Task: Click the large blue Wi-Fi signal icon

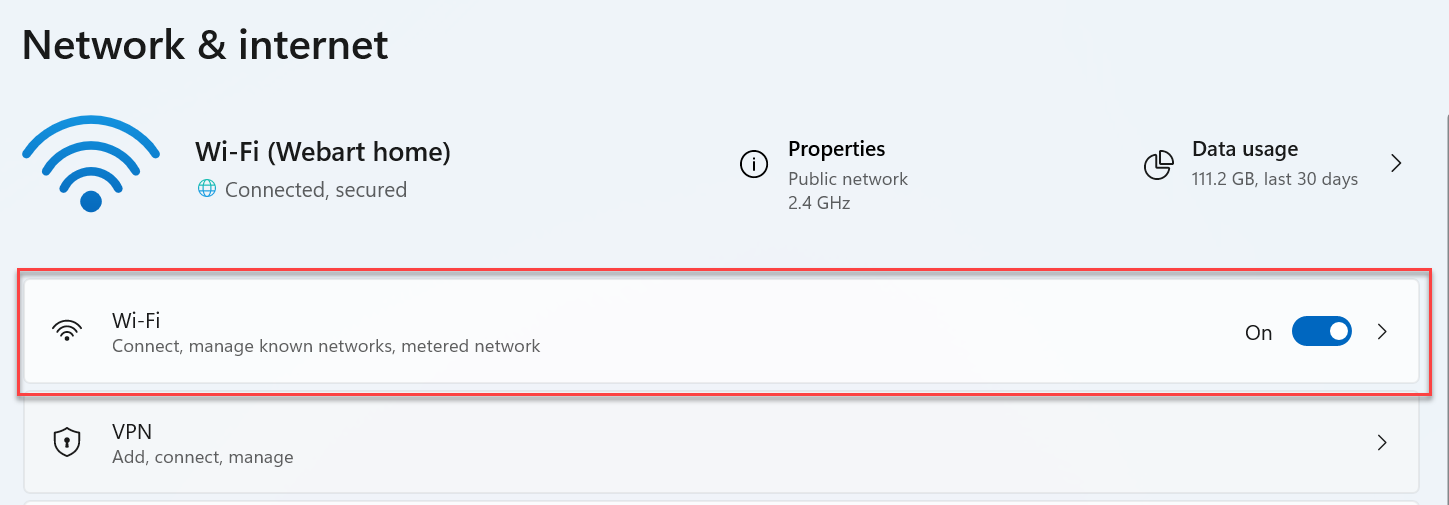Action: (x=91, y=164)
